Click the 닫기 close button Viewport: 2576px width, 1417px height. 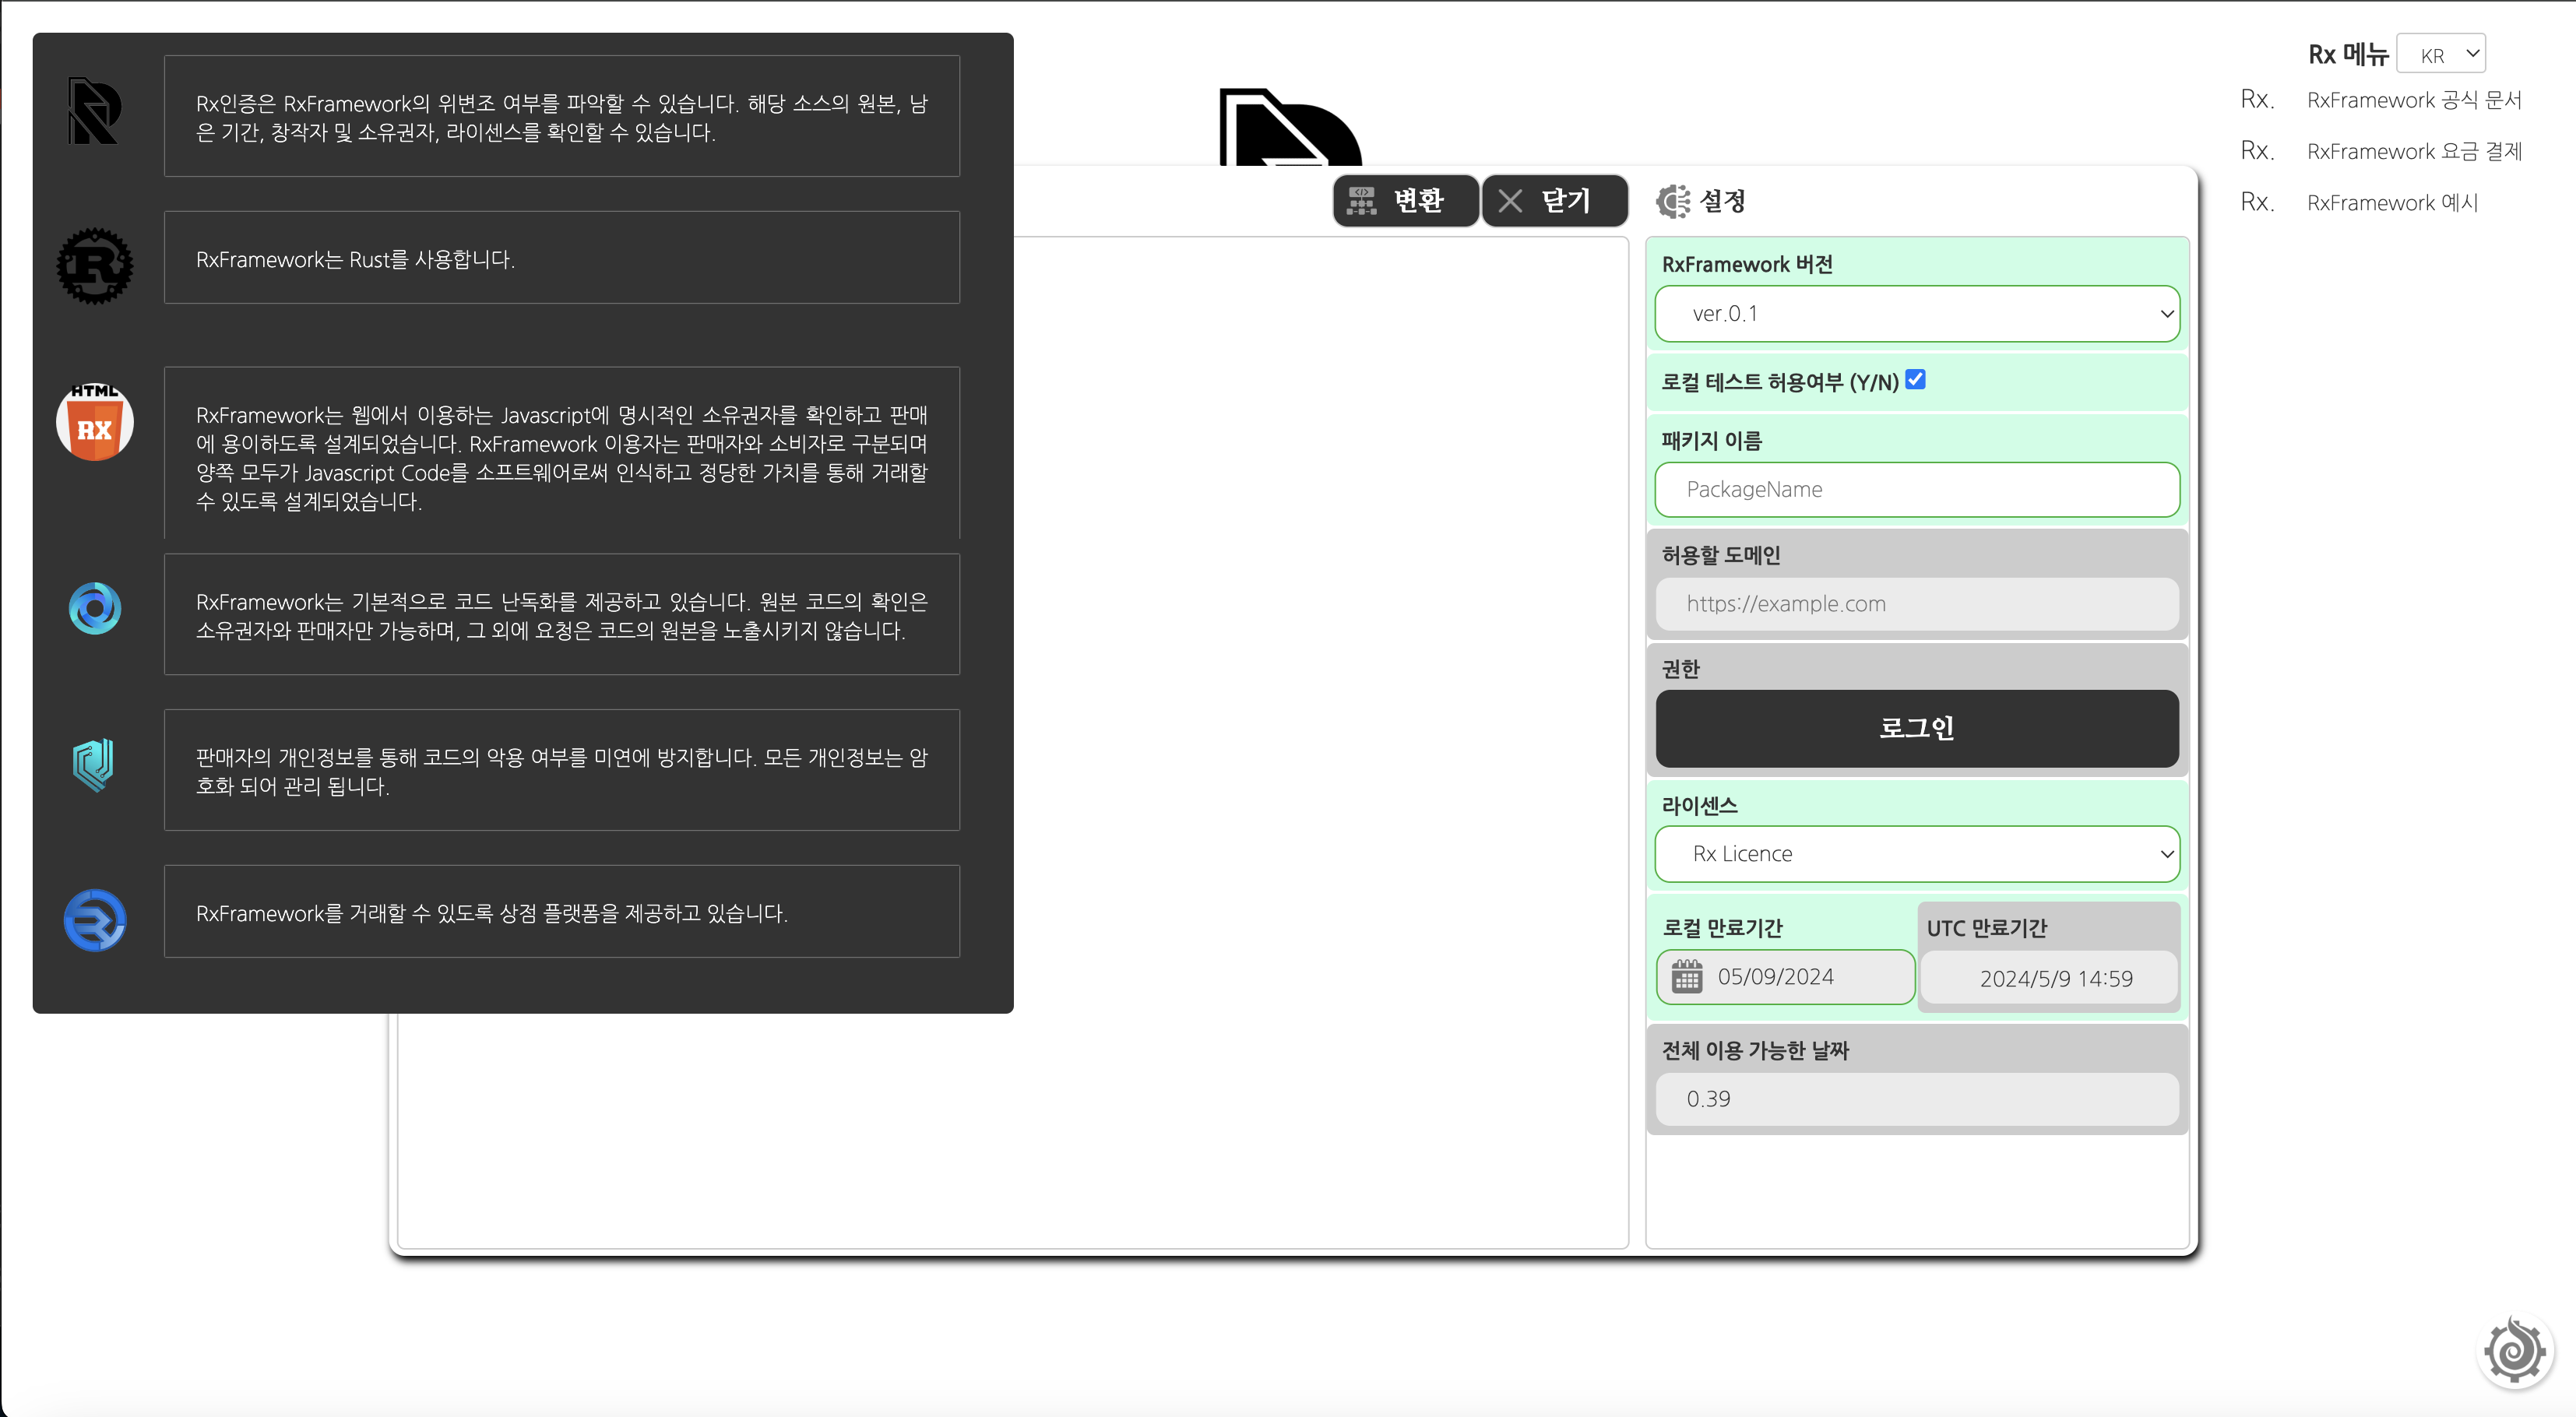(x=1555, y=201)
